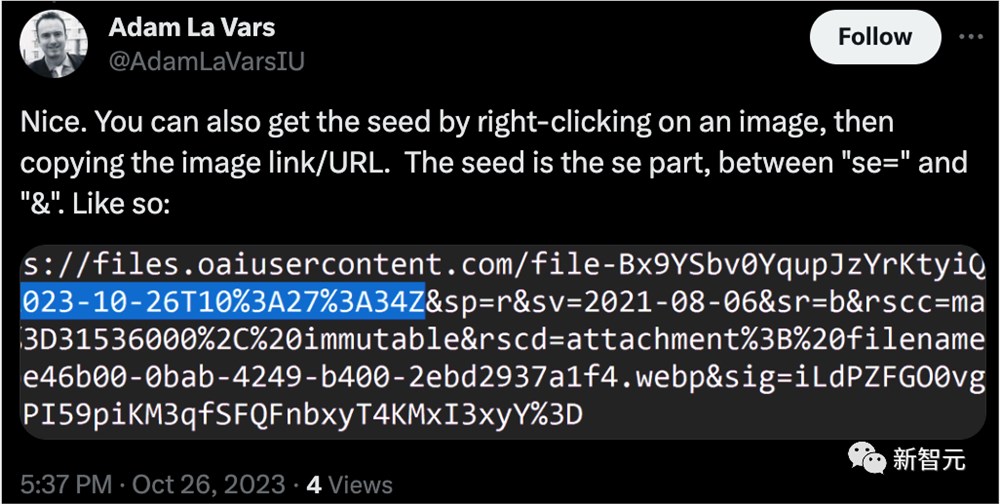Screen dimensions: 1000x504
Task: Visit the @AdamLaVarsIU handle link
Action: (x=207, y=61)
